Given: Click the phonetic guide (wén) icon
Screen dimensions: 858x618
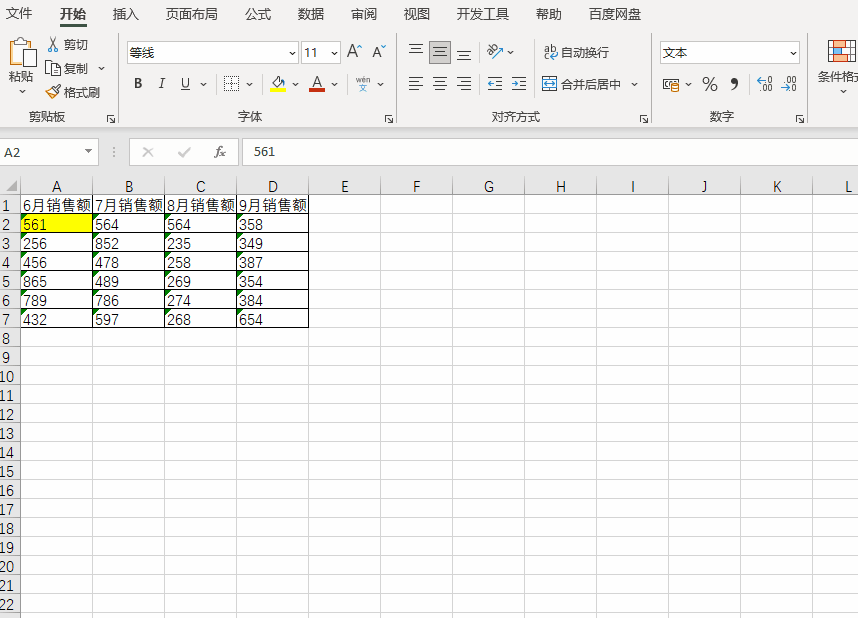Looking at the screenshot, I should pyautogui.click(x=363, y=84).
